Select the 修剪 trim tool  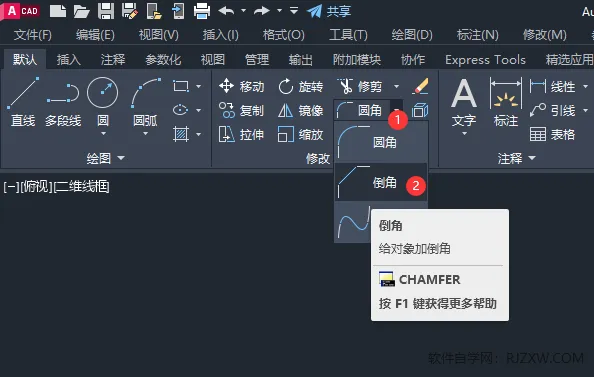360,86
